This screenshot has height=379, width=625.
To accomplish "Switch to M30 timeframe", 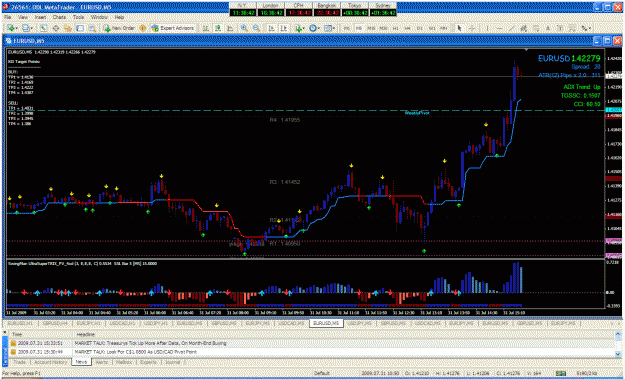I will (x=383, y=28).
